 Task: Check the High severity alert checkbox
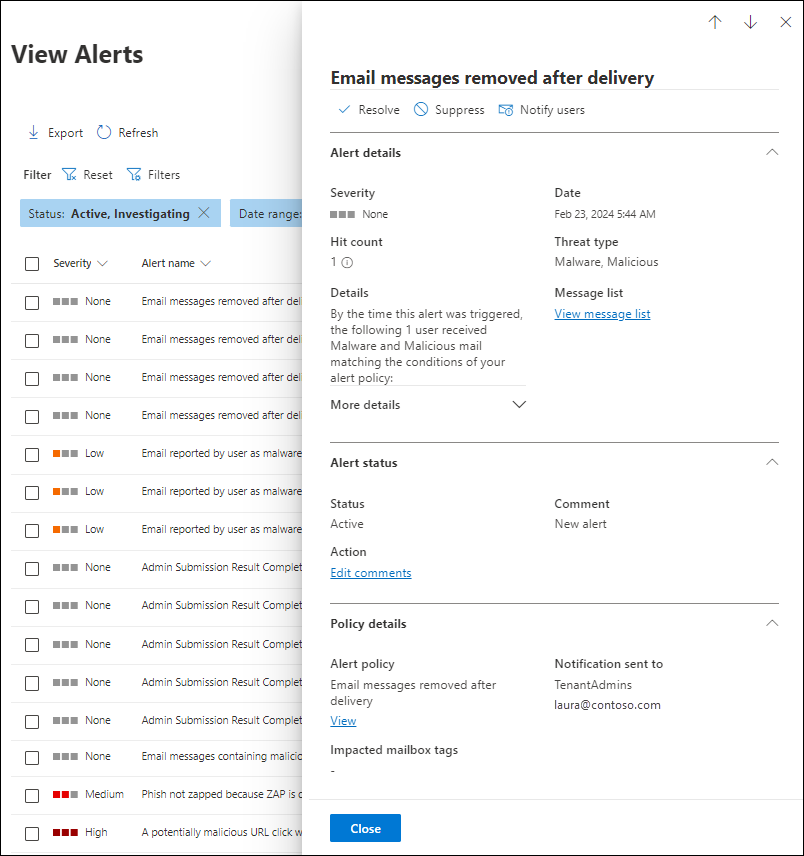(32, 834)
